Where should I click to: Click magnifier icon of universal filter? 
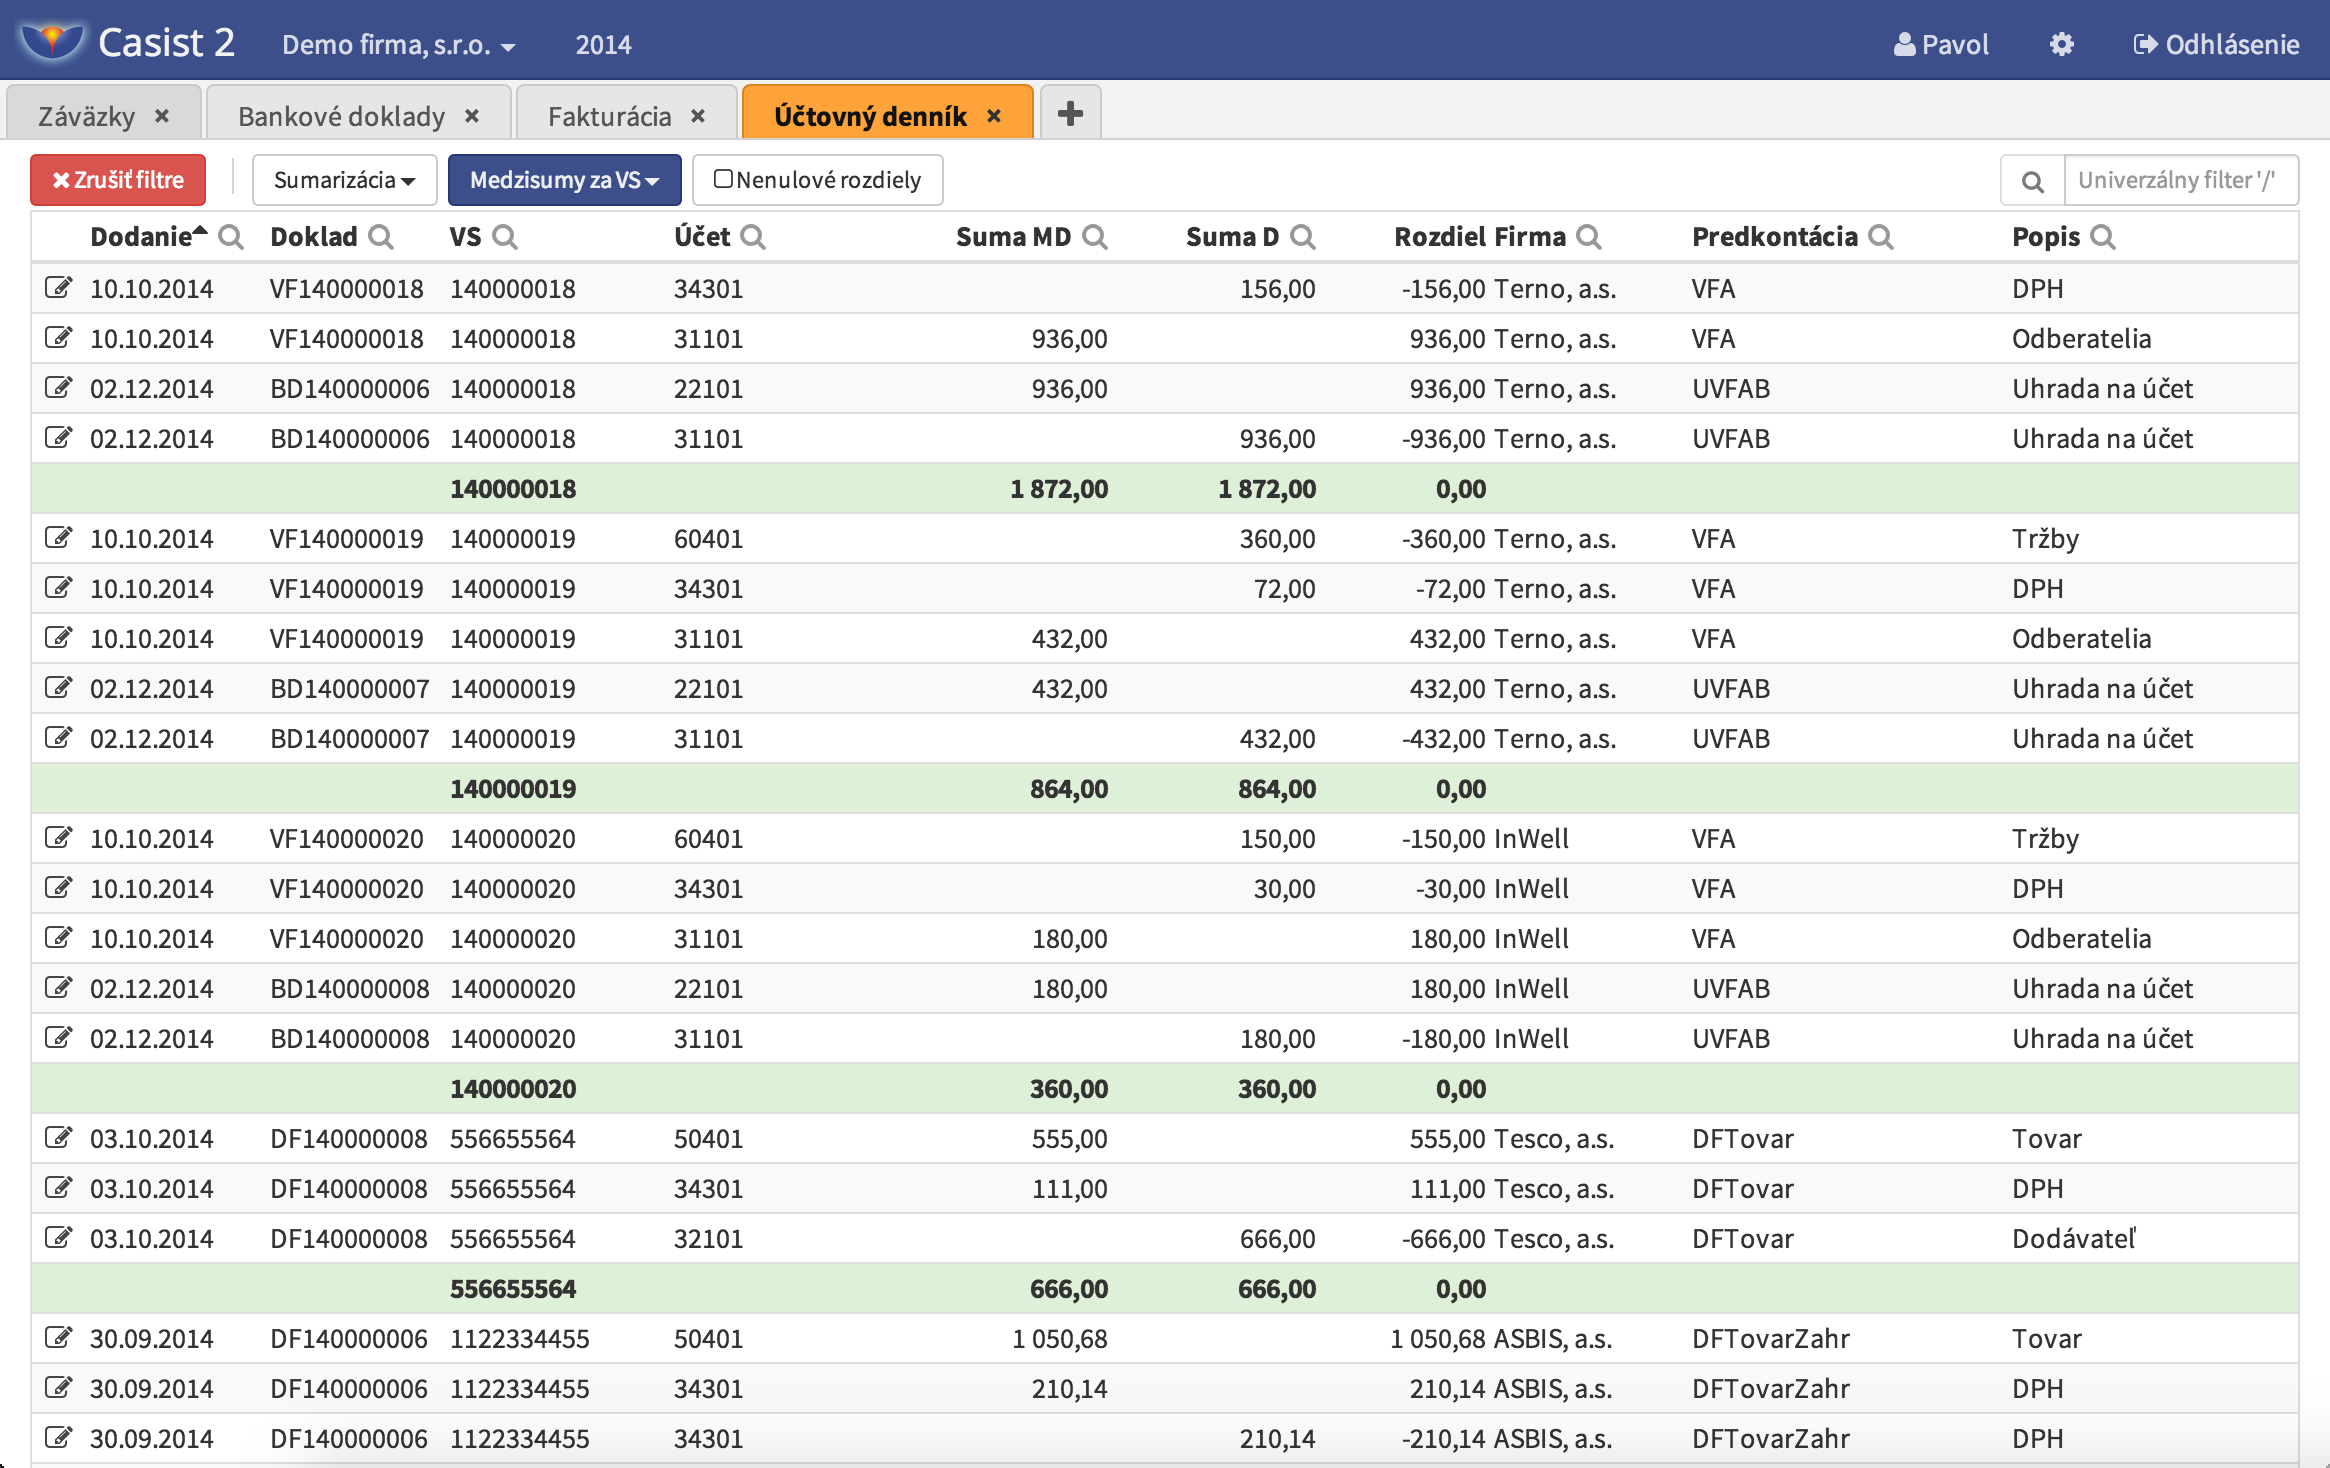click(x=2032, y=181)
